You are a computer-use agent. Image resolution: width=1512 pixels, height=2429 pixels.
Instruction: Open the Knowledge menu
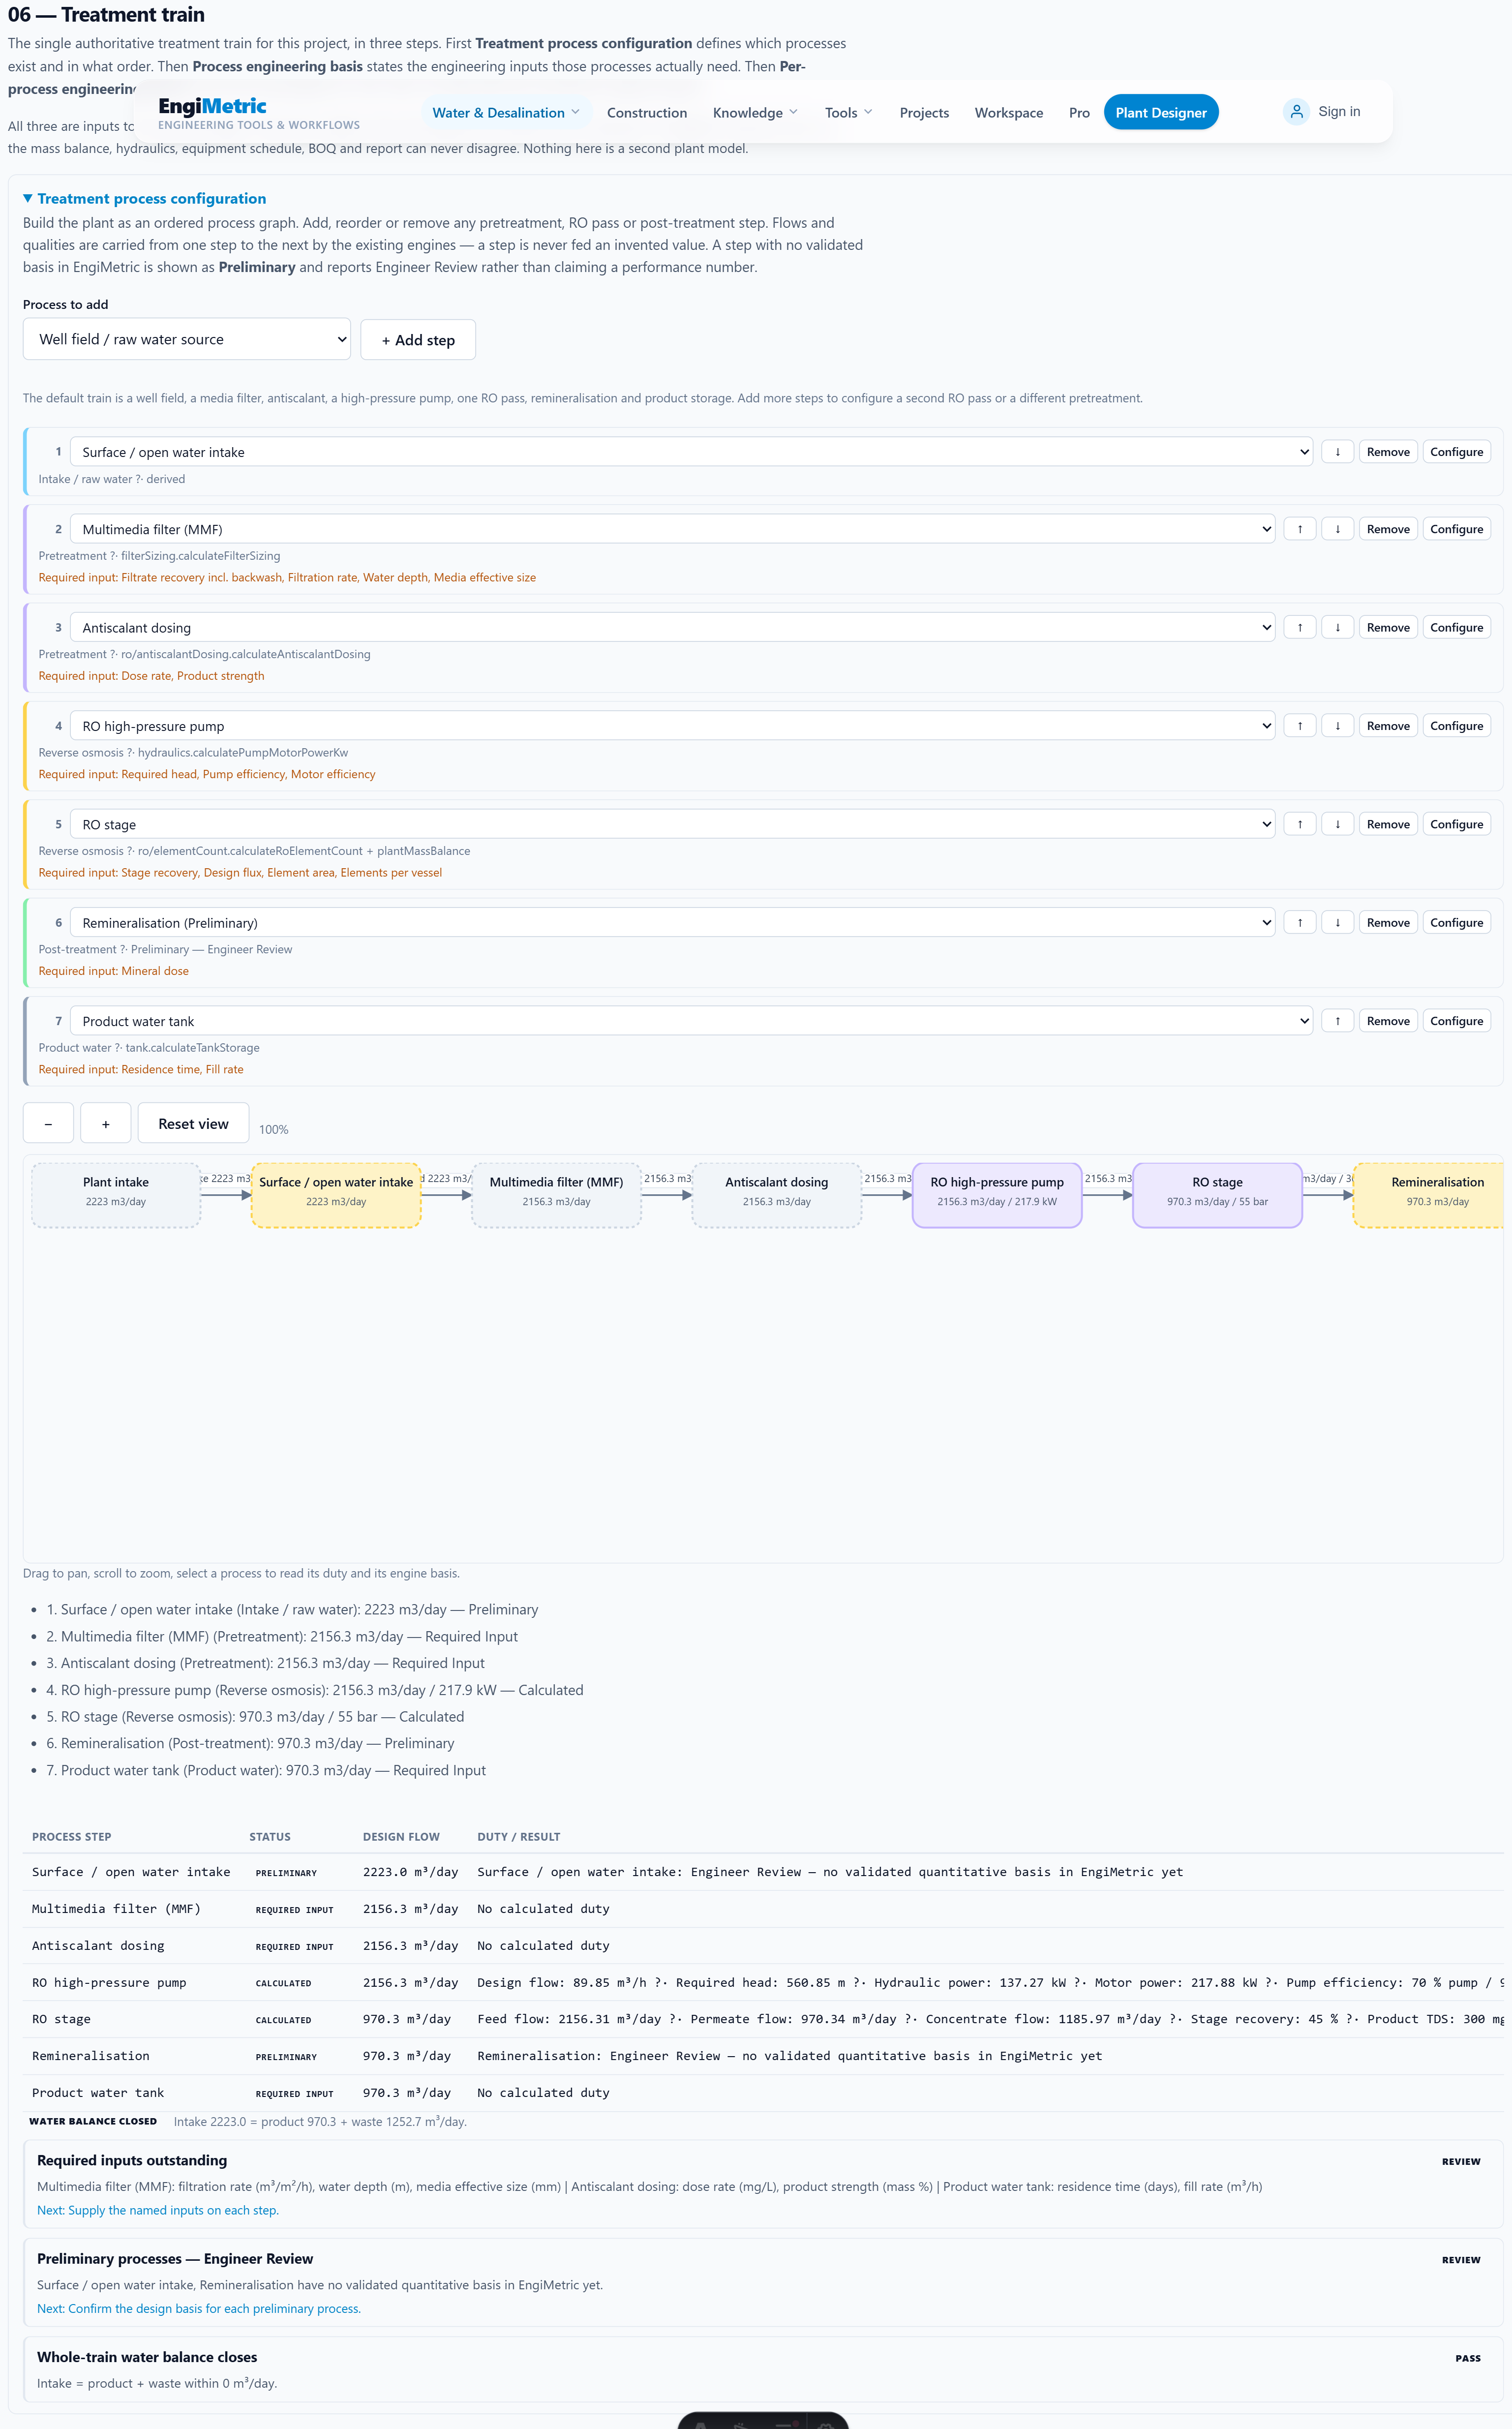(755, 113)
